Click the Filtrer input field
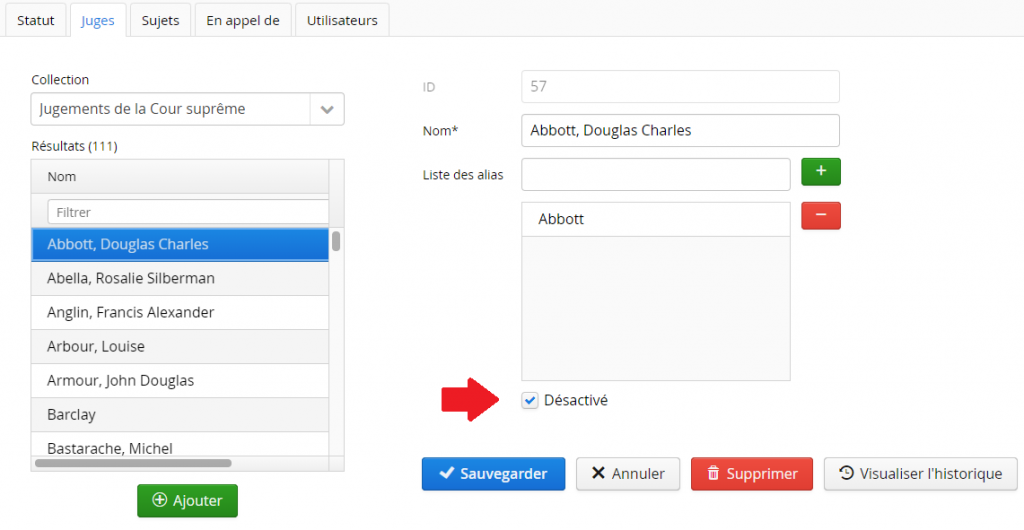1024x530 pixels. pyautogui.click(x=187, y=212)
